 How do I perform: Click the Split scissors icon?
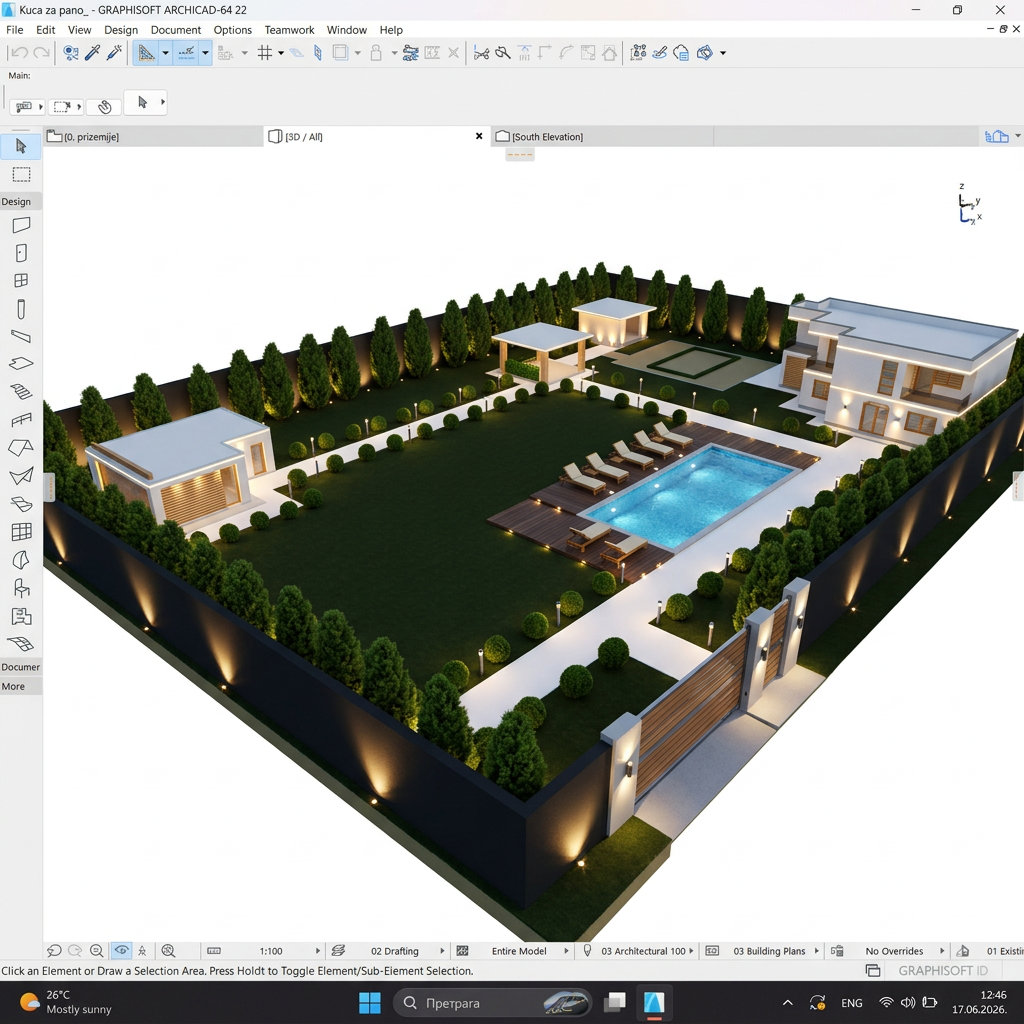481,53
